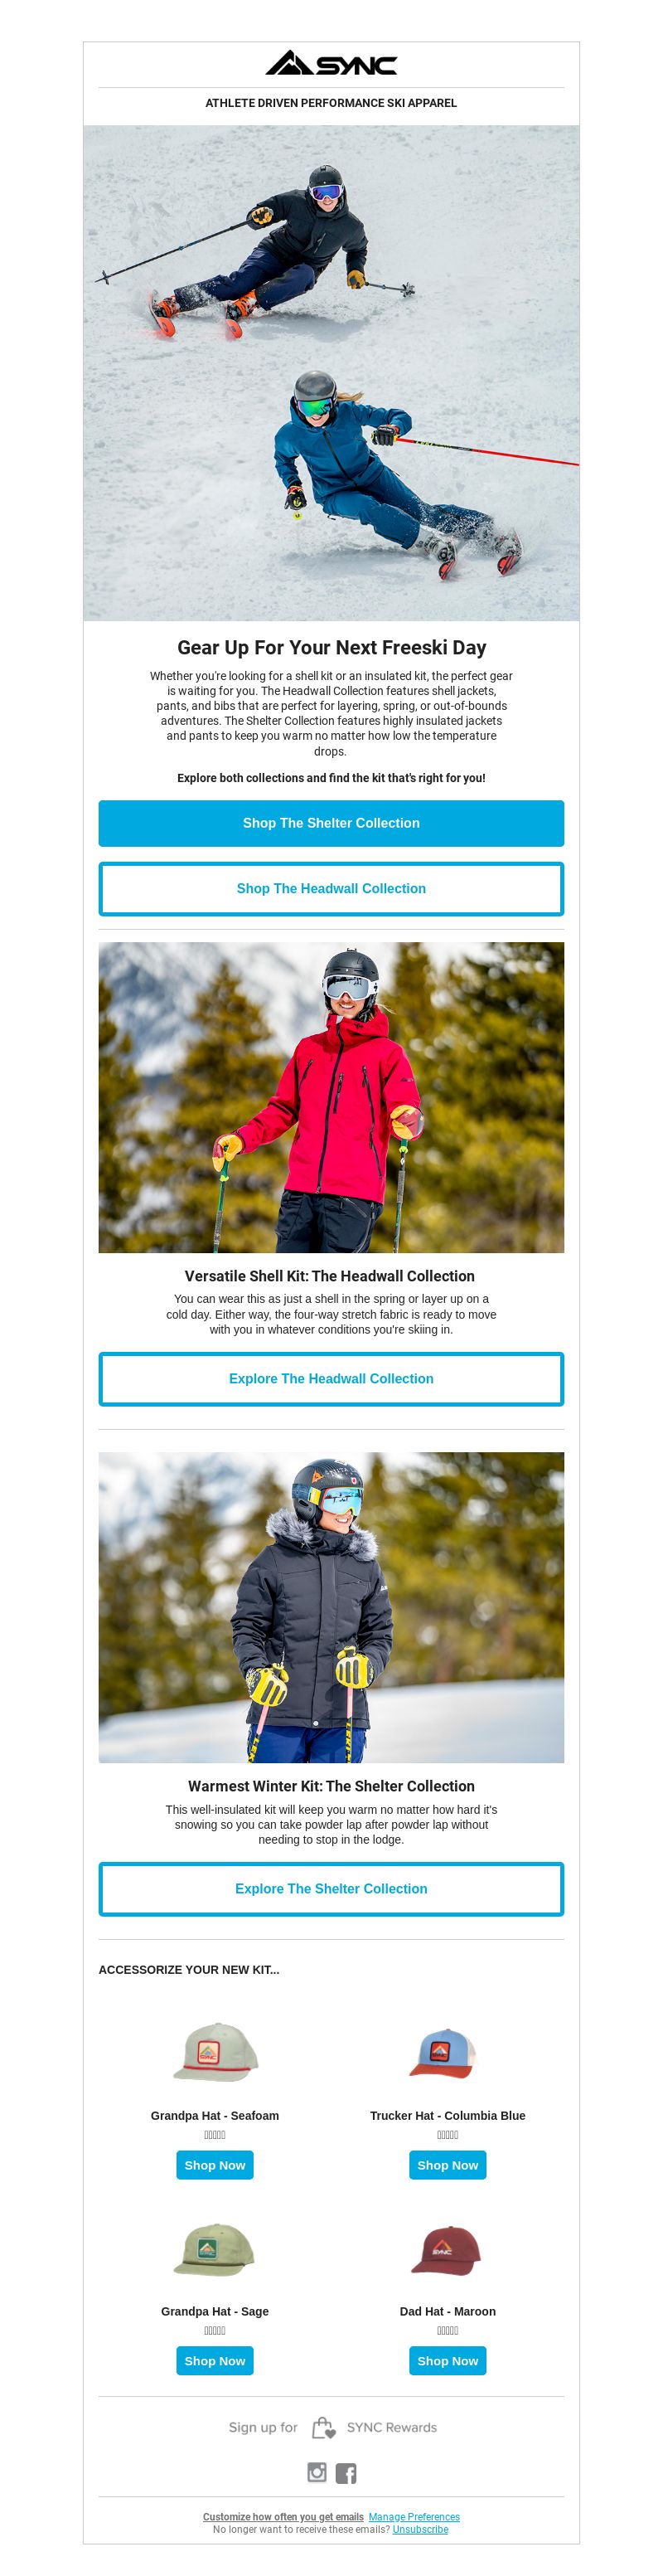The width and height of the screenshot is (663, 2576).
Task: Click the Unsubscribe link
Action: (x=420, y=2529)
